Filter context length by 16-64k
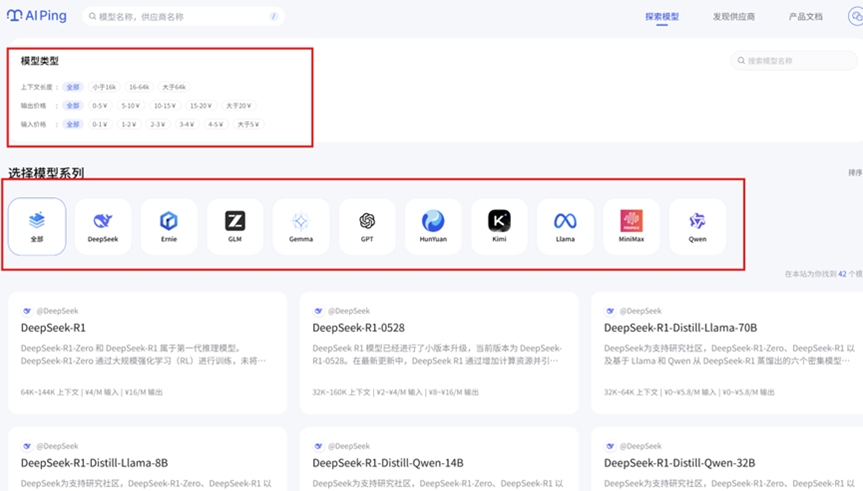The image size is (863, 491). (x=139, y=87)
